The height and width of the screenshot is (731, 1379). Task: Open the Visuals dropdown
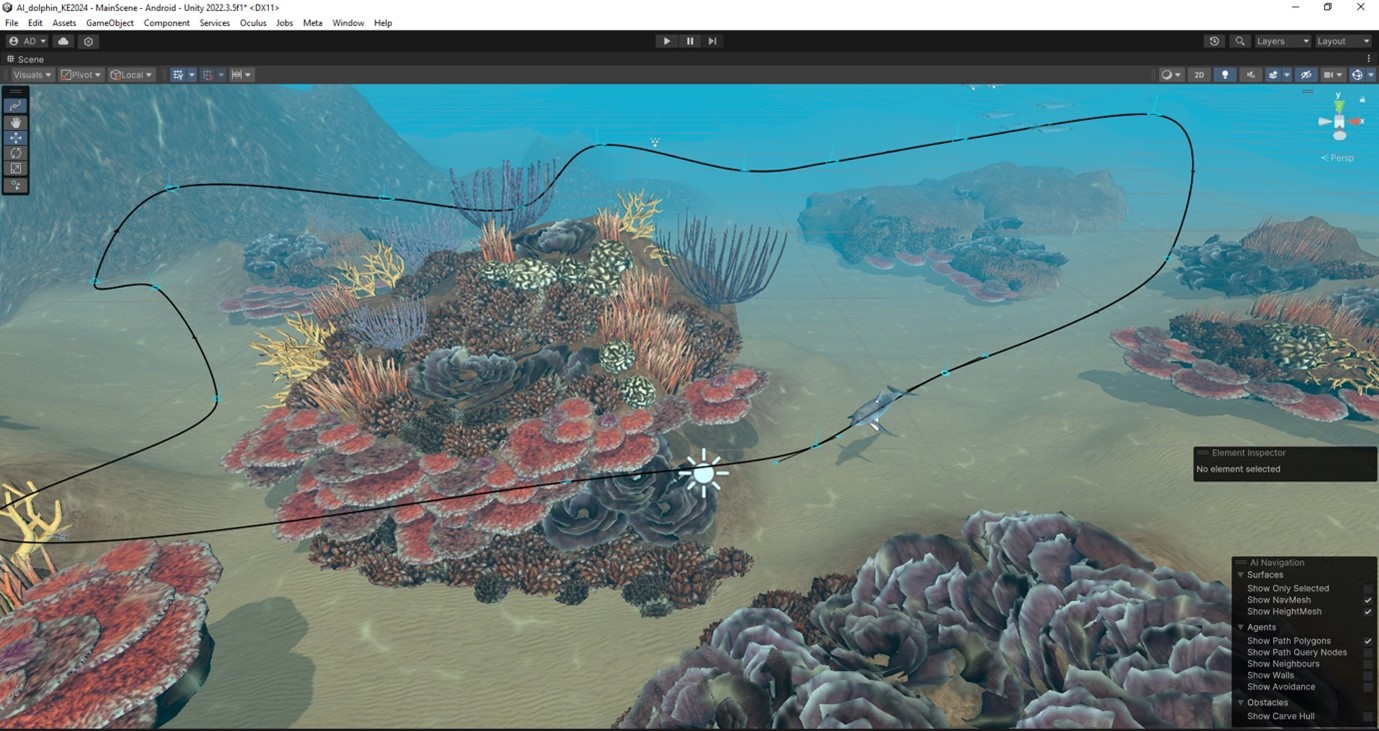tap(32, 75)
